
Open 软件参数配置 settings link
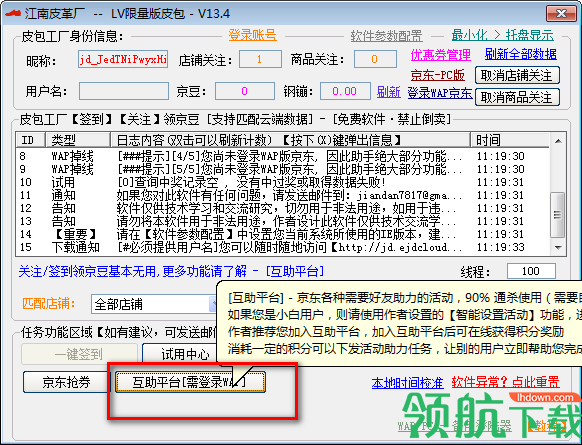coord(386,36)
